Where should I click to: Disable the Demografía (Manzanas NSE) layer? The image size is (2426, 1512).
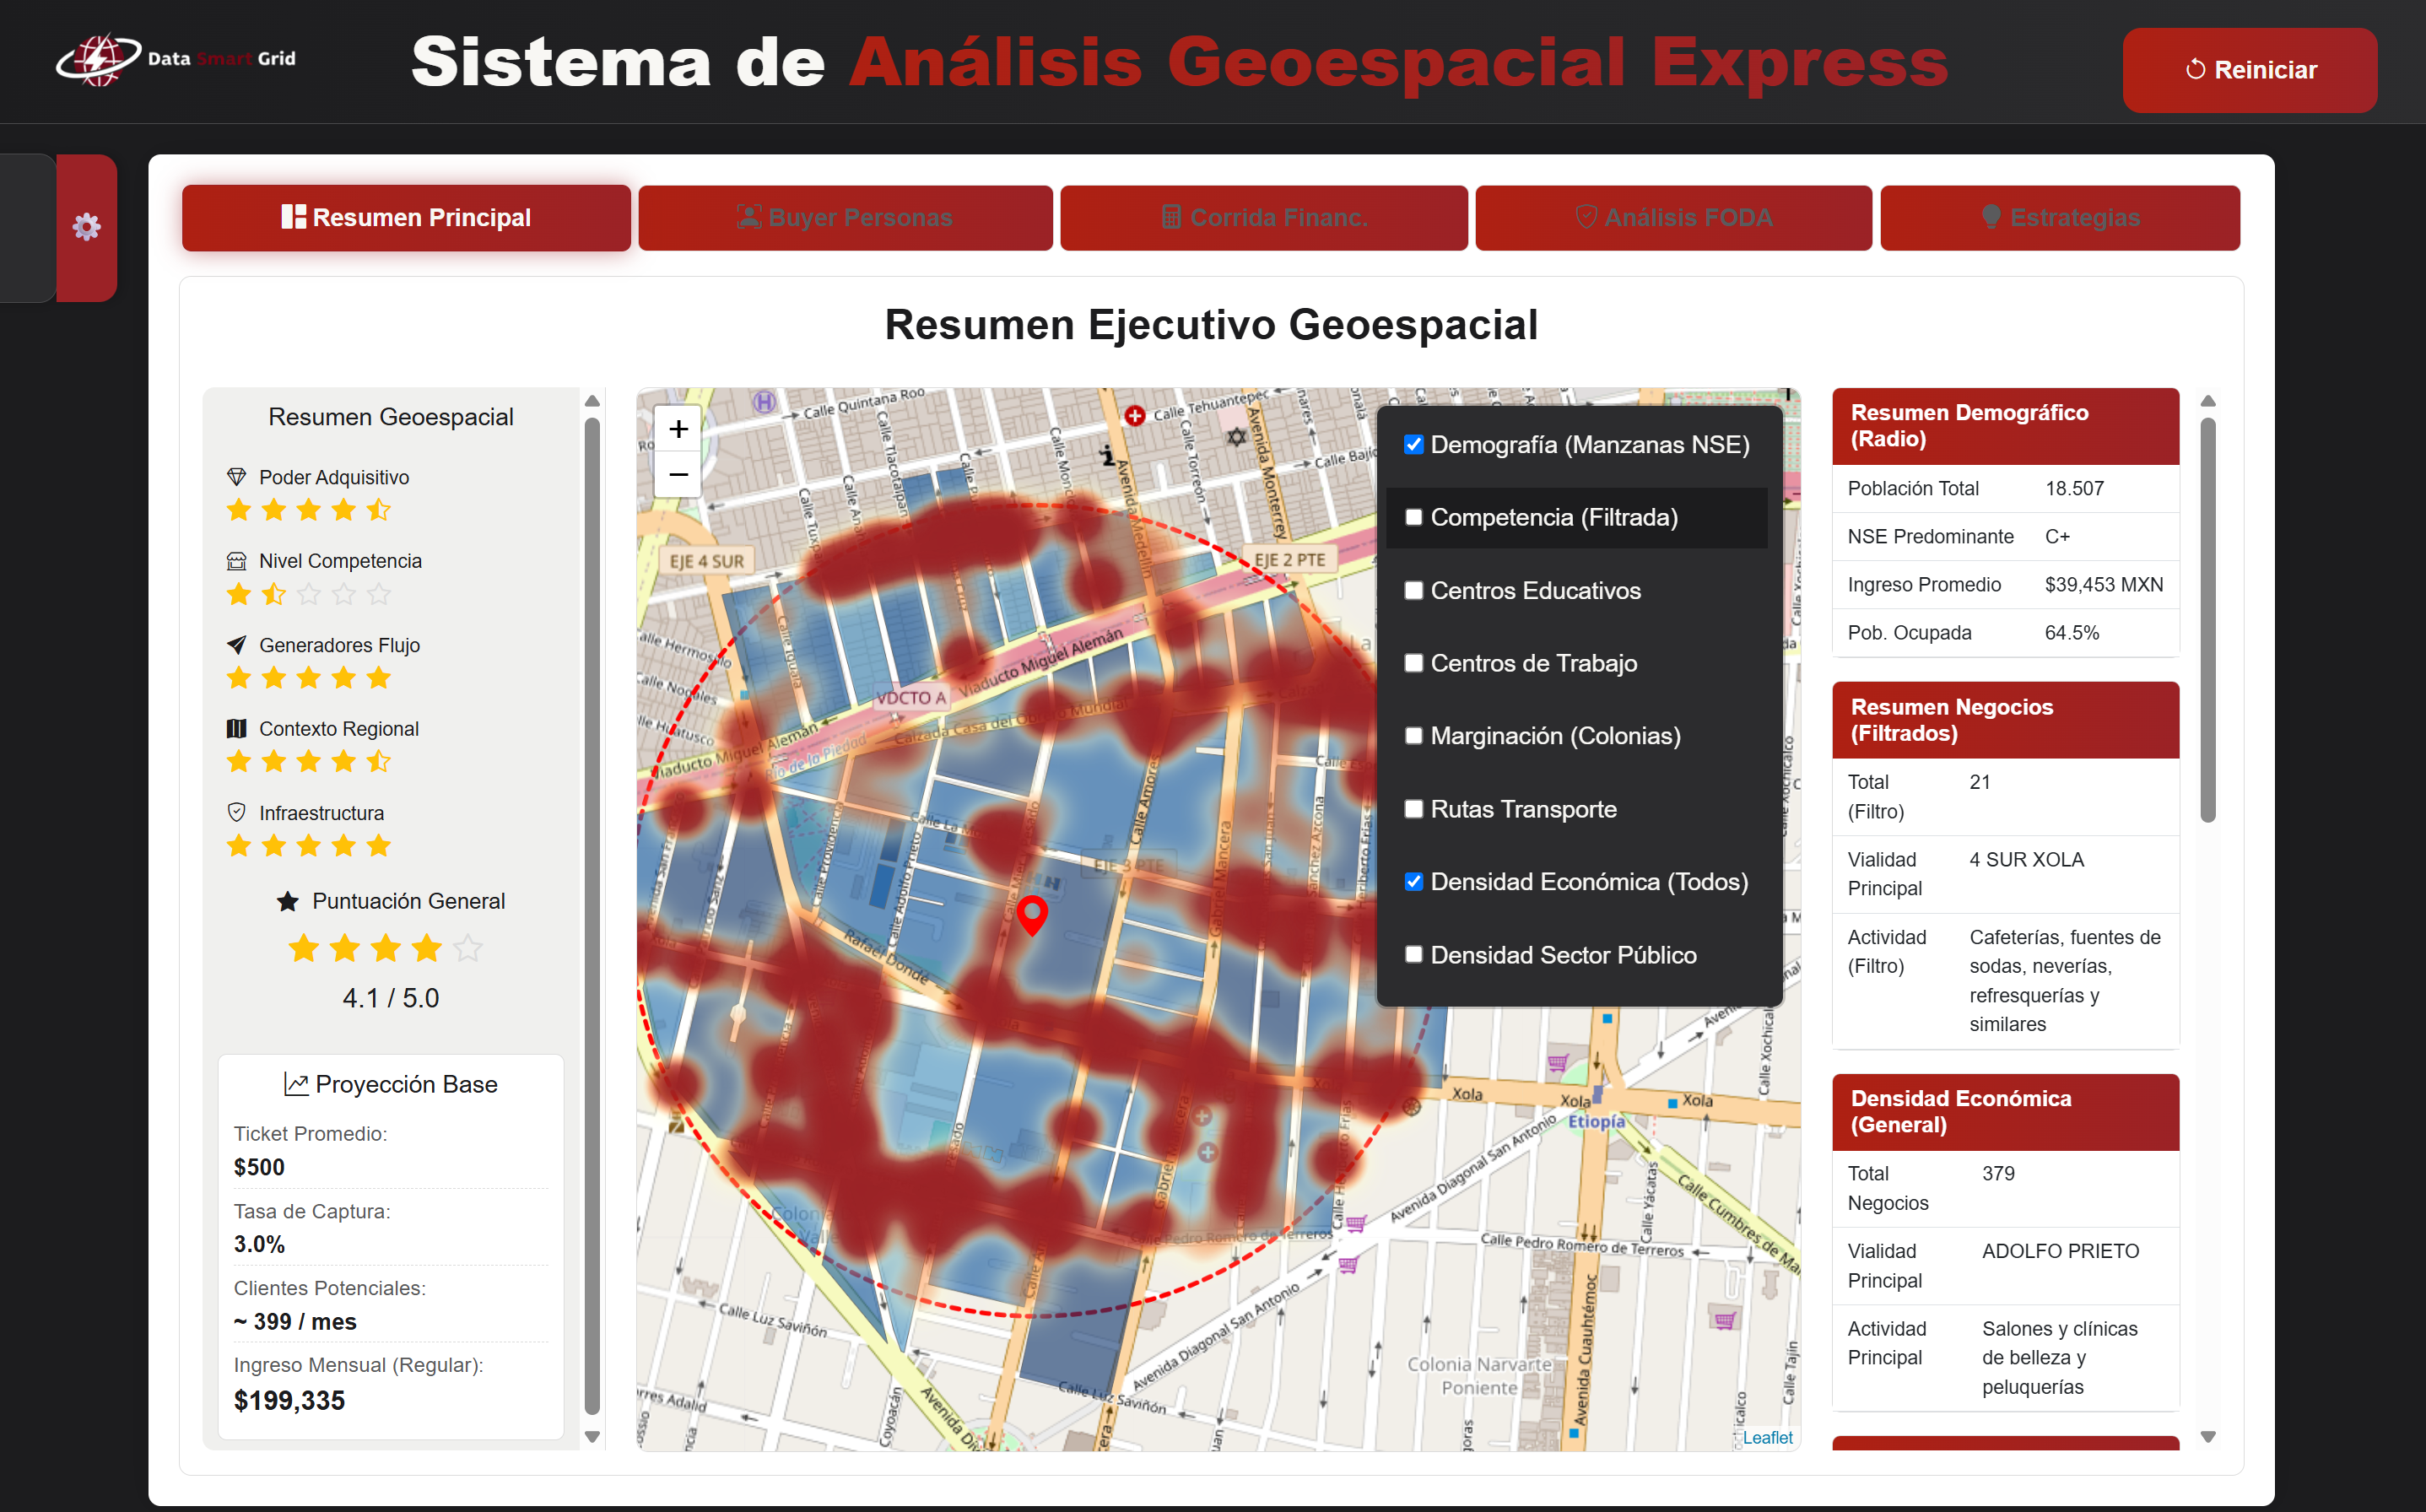point(1413,445)
